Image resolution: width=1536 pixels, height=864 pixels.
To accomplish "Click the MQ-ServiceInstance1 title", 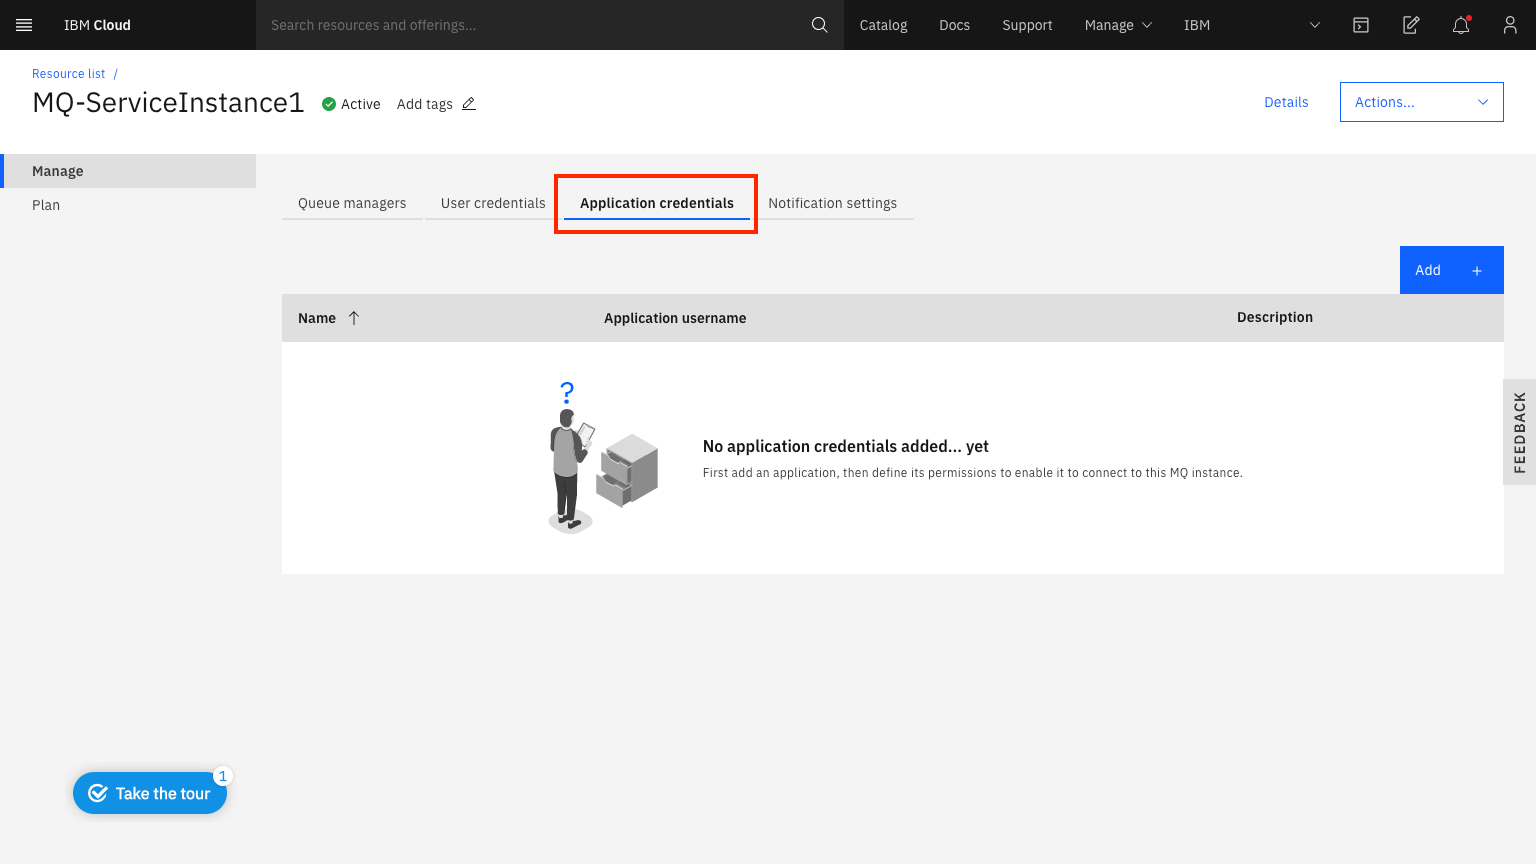I will pos(168,103).
